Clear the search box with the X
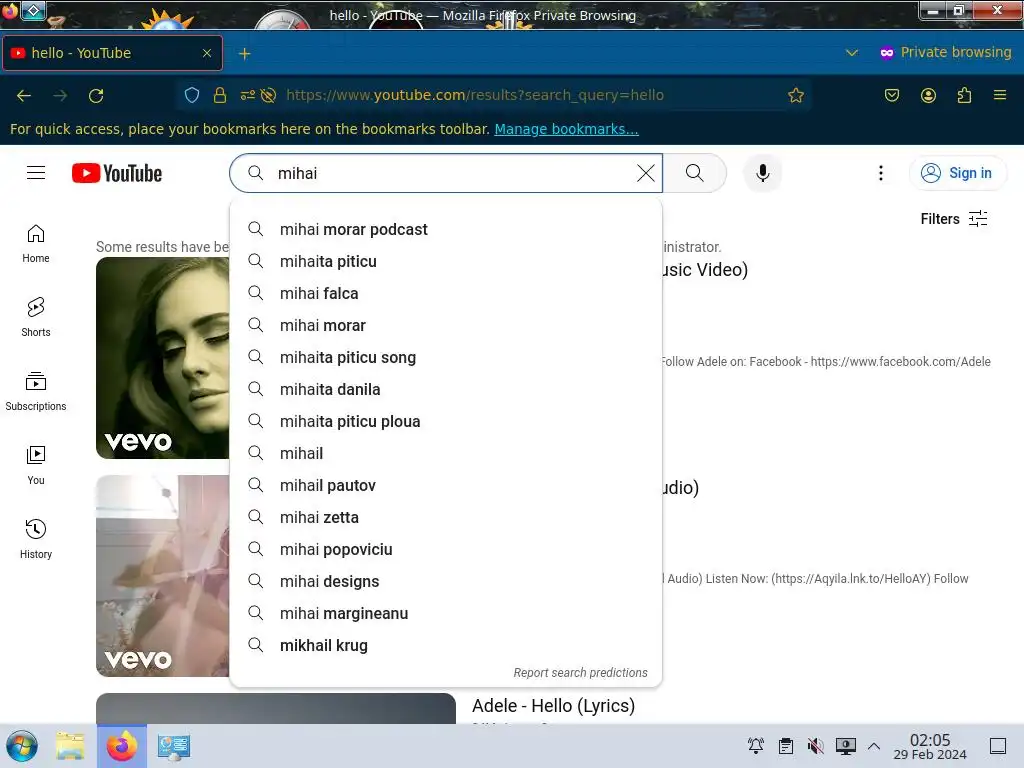The height and width of the screenshot is (768, 1024). [x=645, y=173]
